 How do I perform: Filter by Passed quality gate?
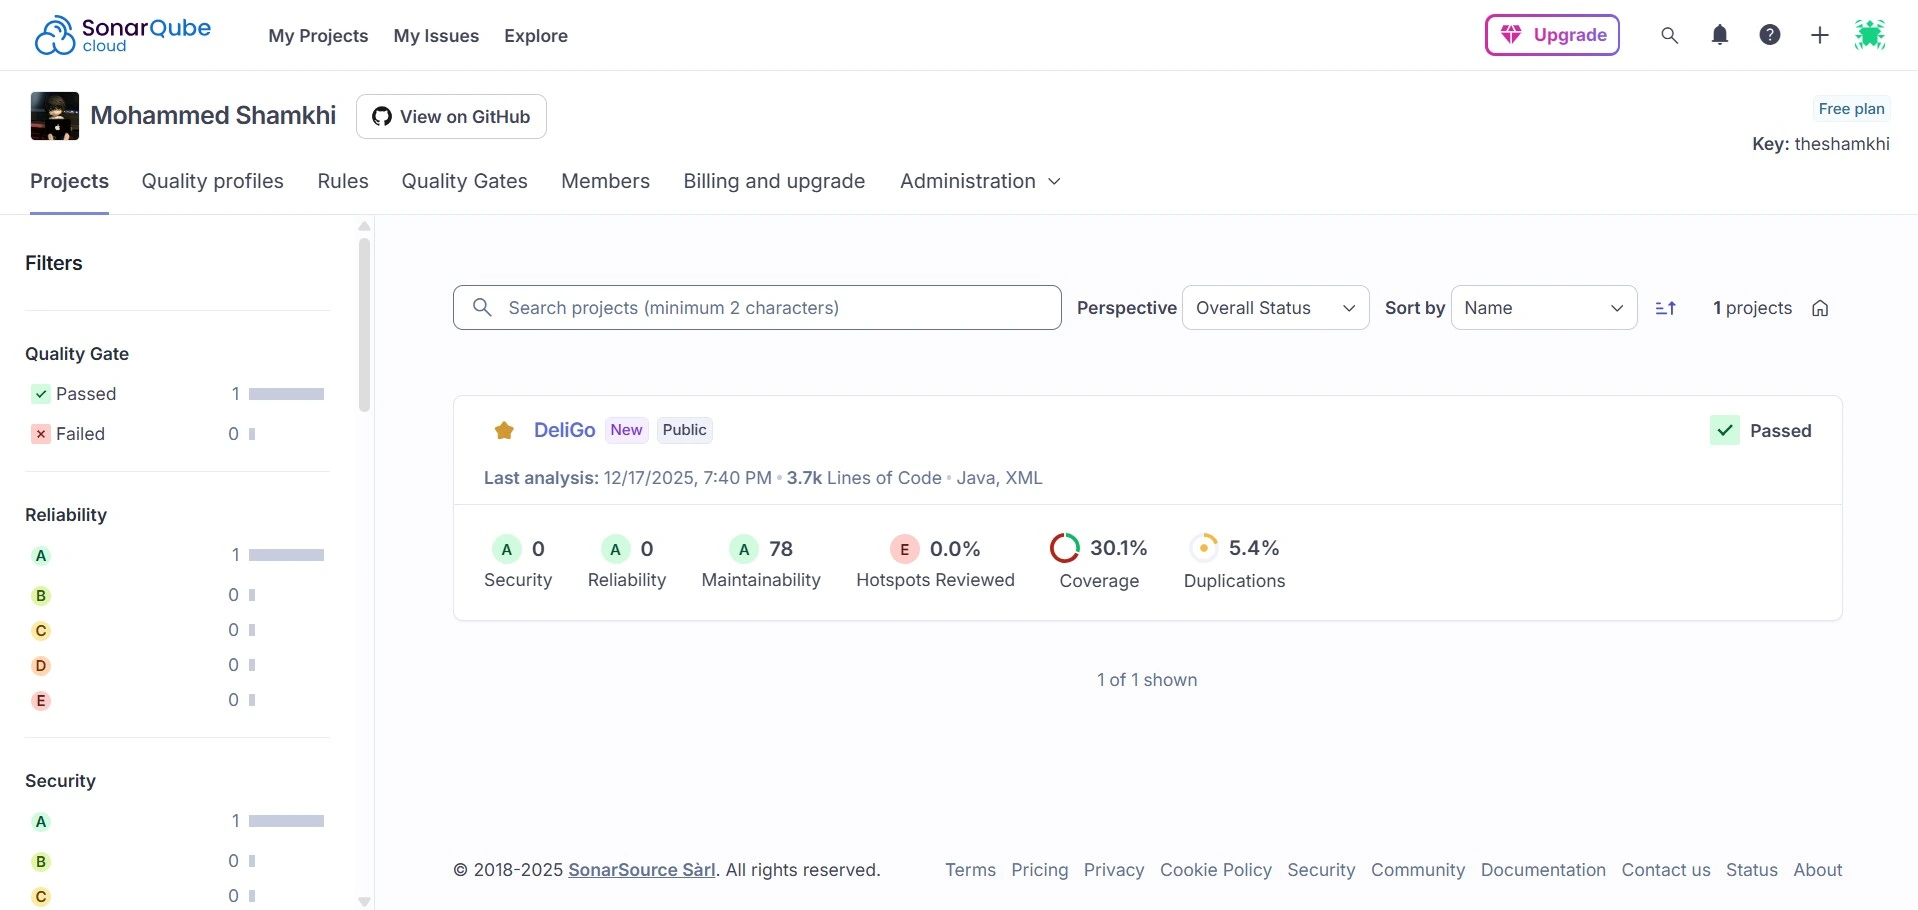click(x=86, y=394)
